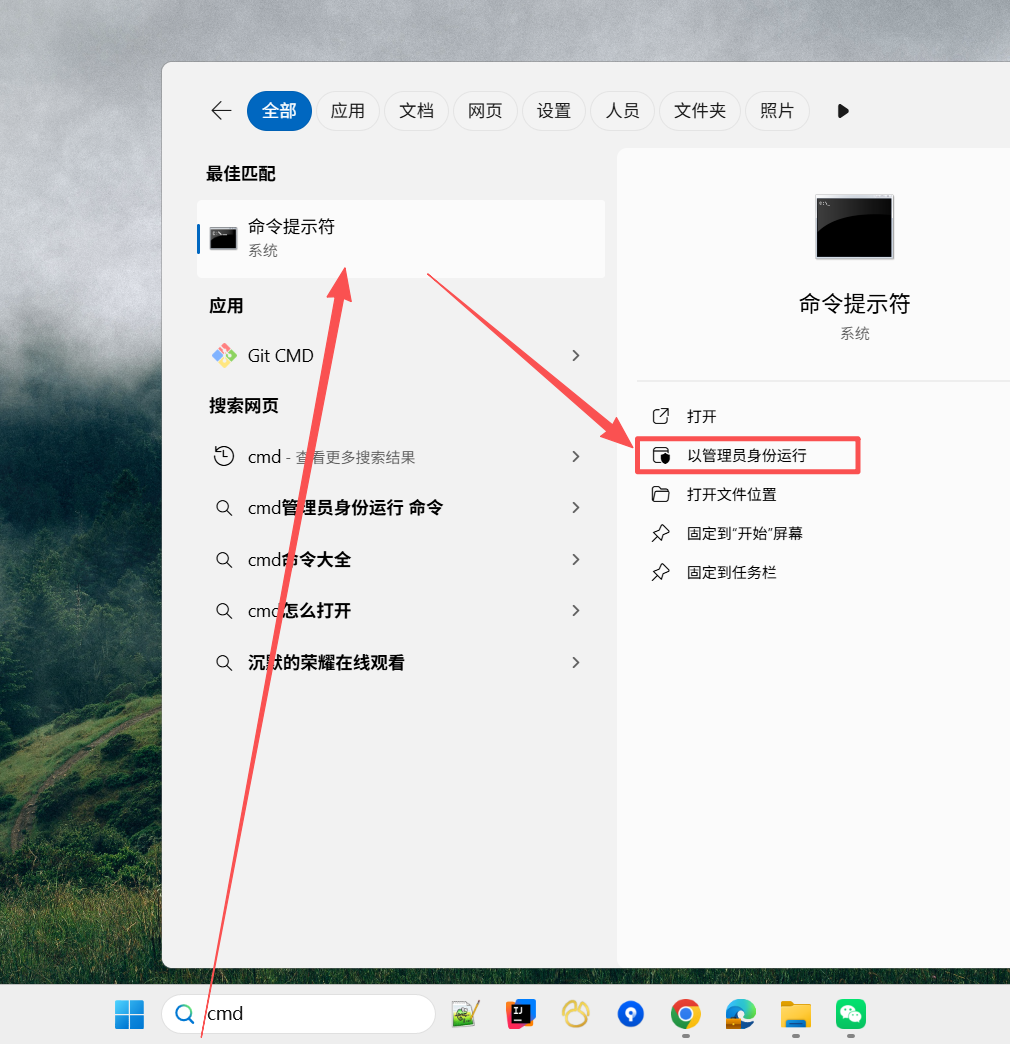The width and height of the screenshot is (1010, 1044).
Task: Open the Windows Start button
Action: (x=129, y=1014)
